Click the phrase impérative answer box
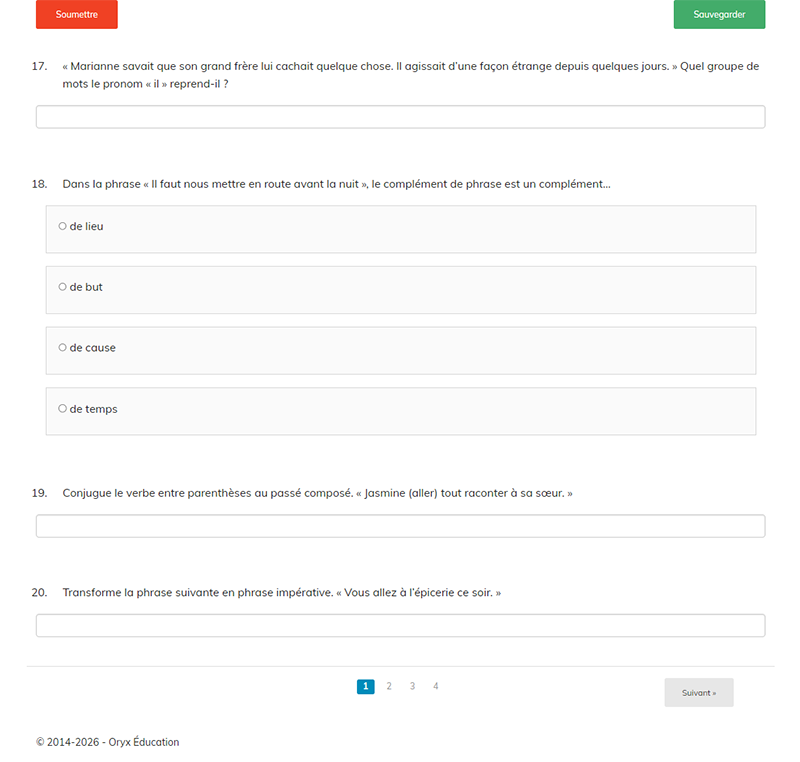The height and width of the screenshot is (762, 800). (400, 626)
